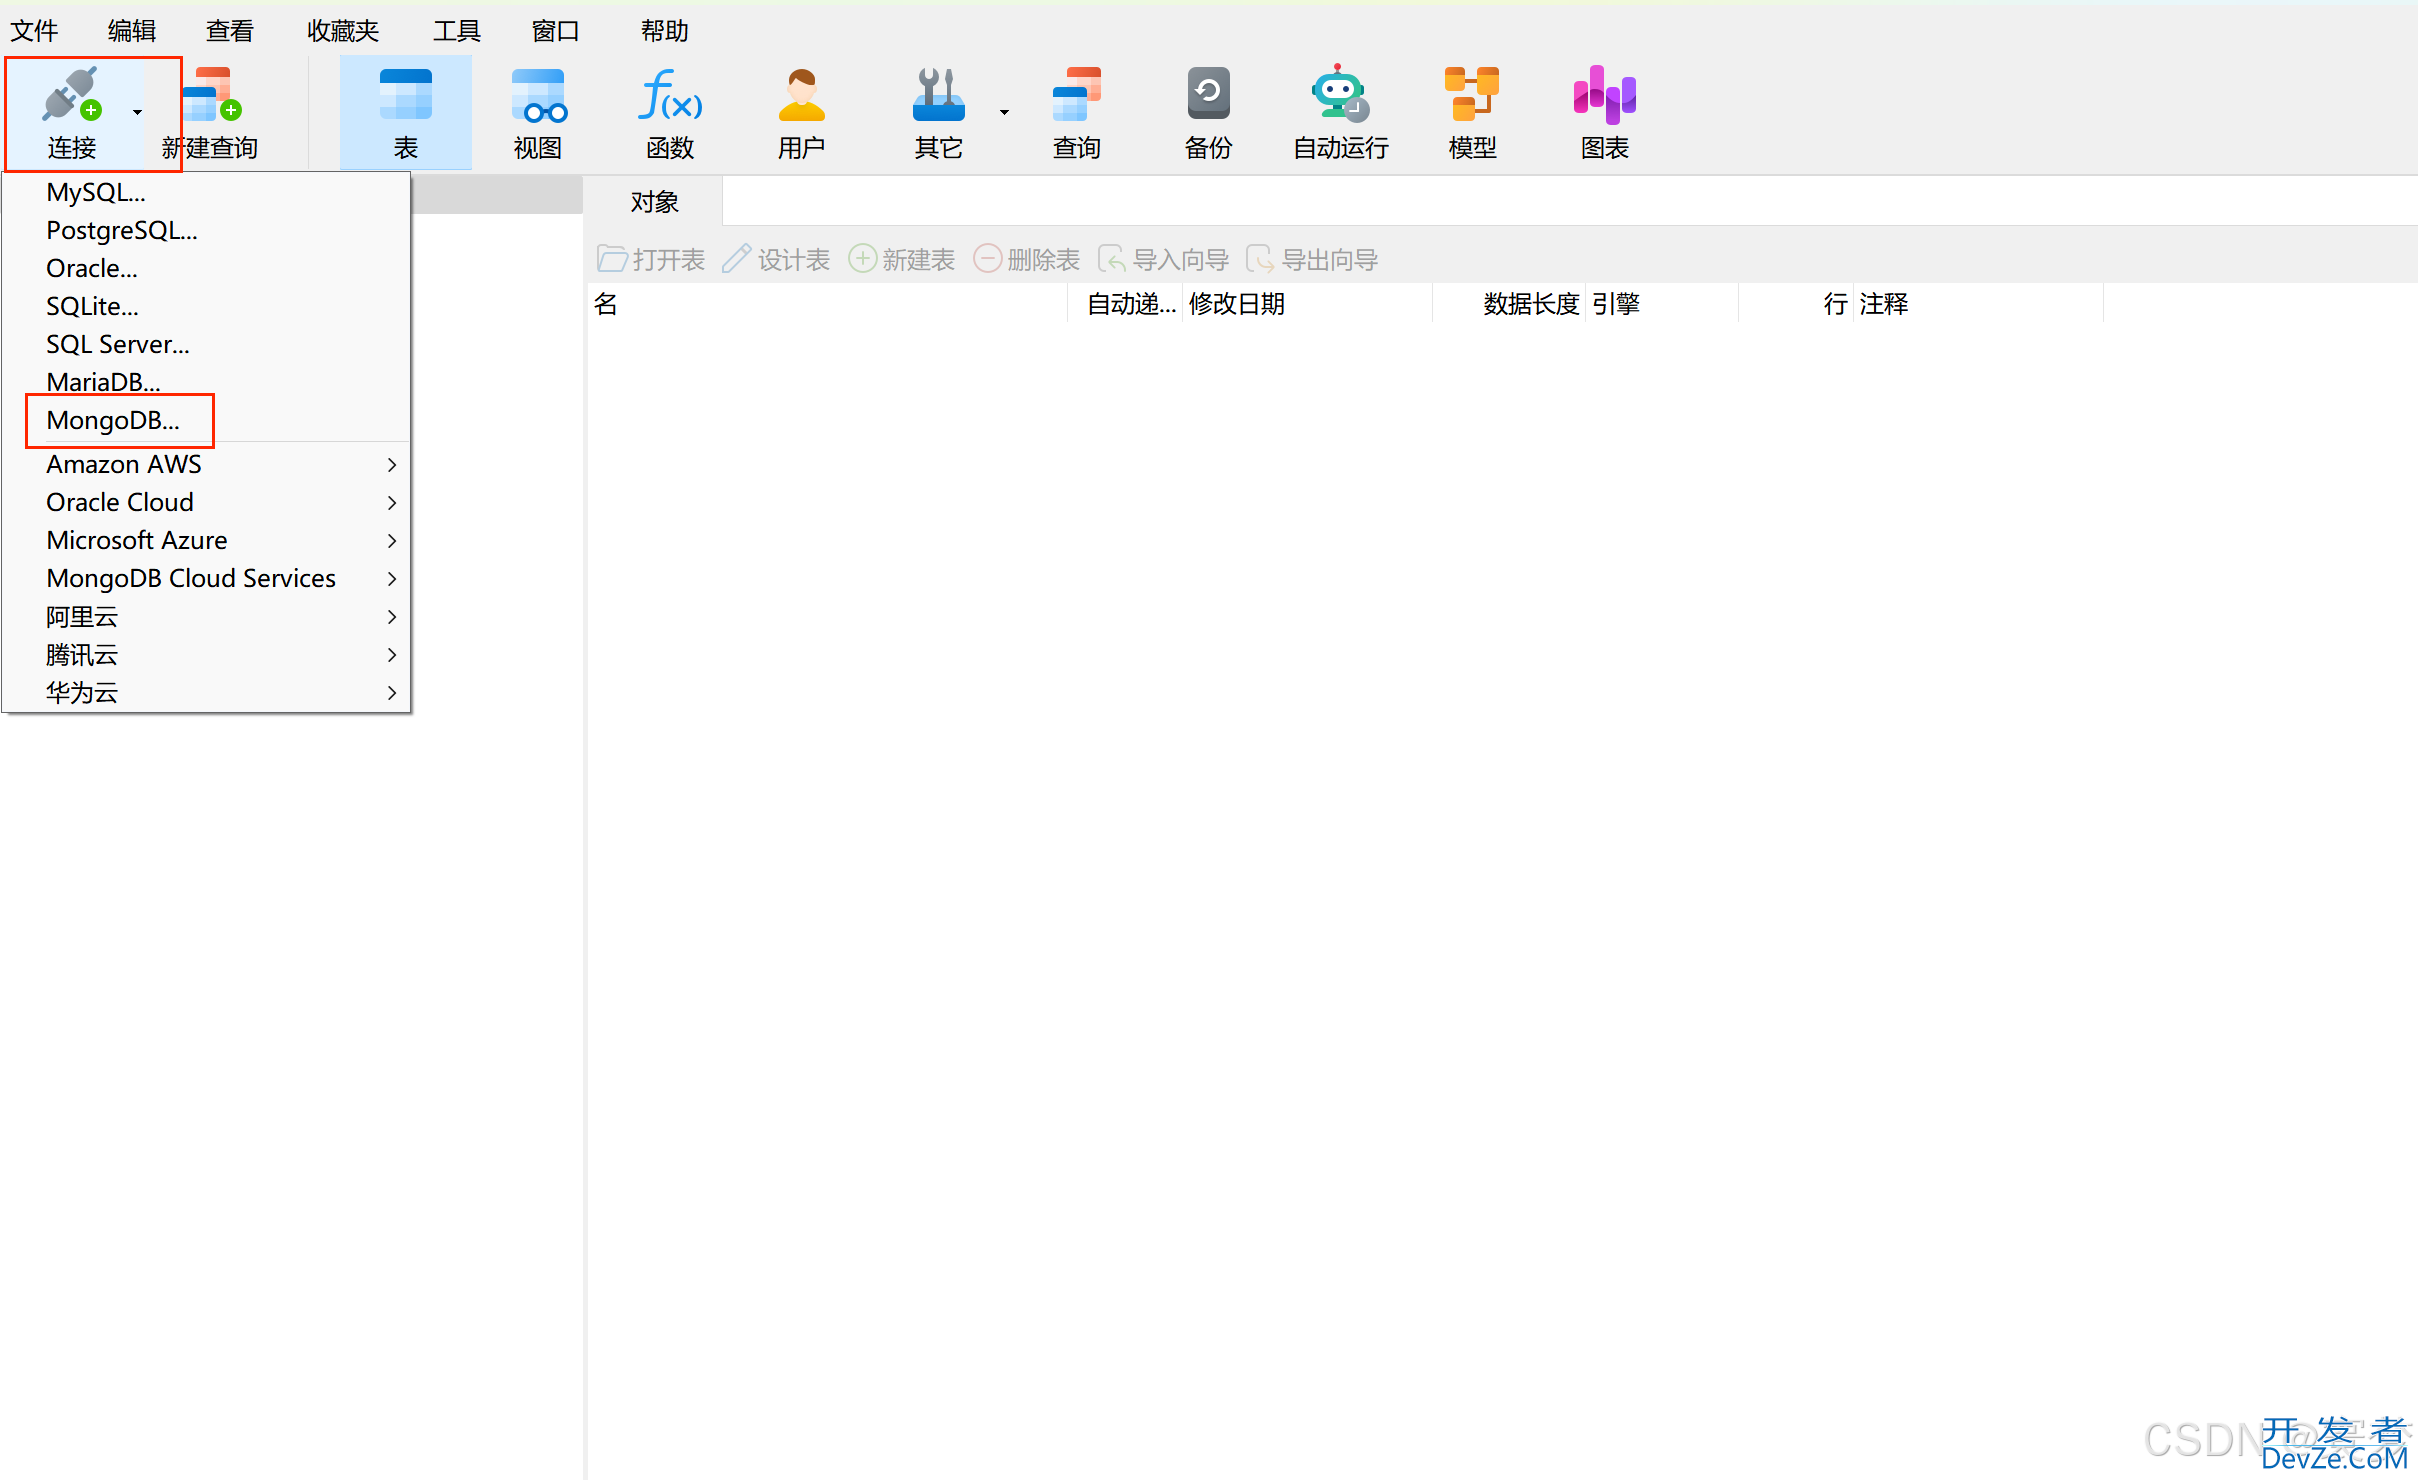Open the 视图 views section

pos(538,112)
